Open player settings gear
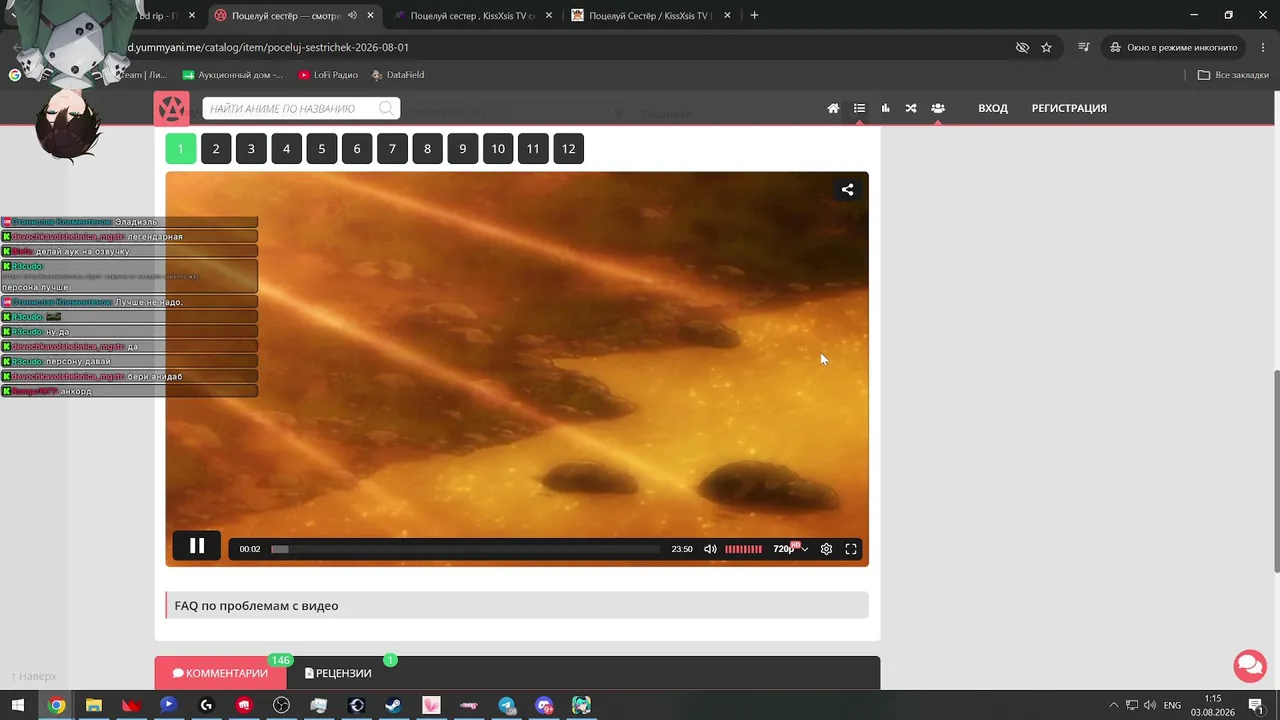The height and width of the screenshot is (720, 1280). tap(826, 549)
